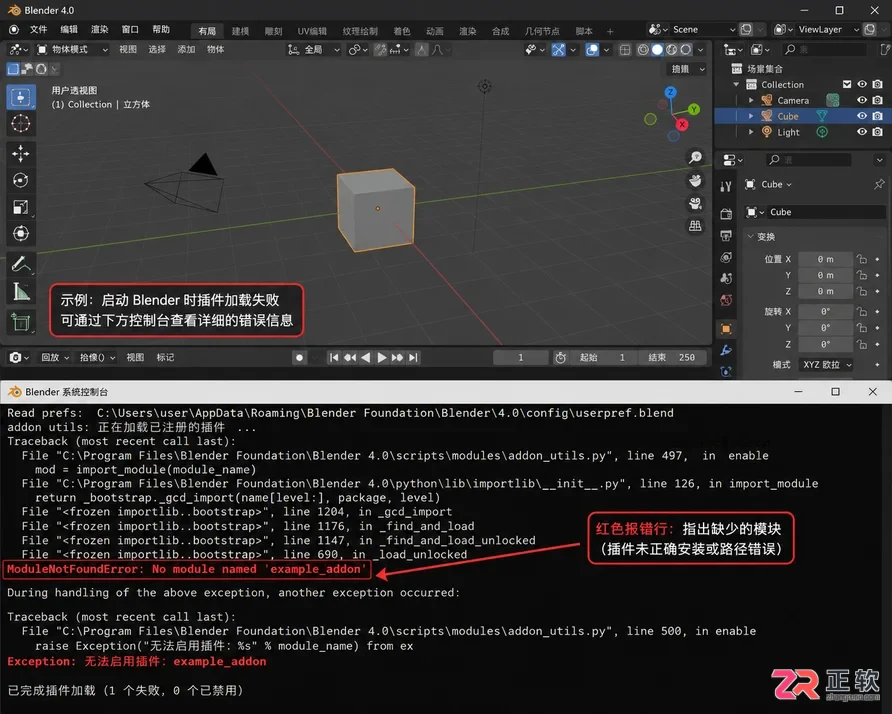Hide Camera with its eye icon
This screenshot has width=892, height=714.
[x=862, y=100]
